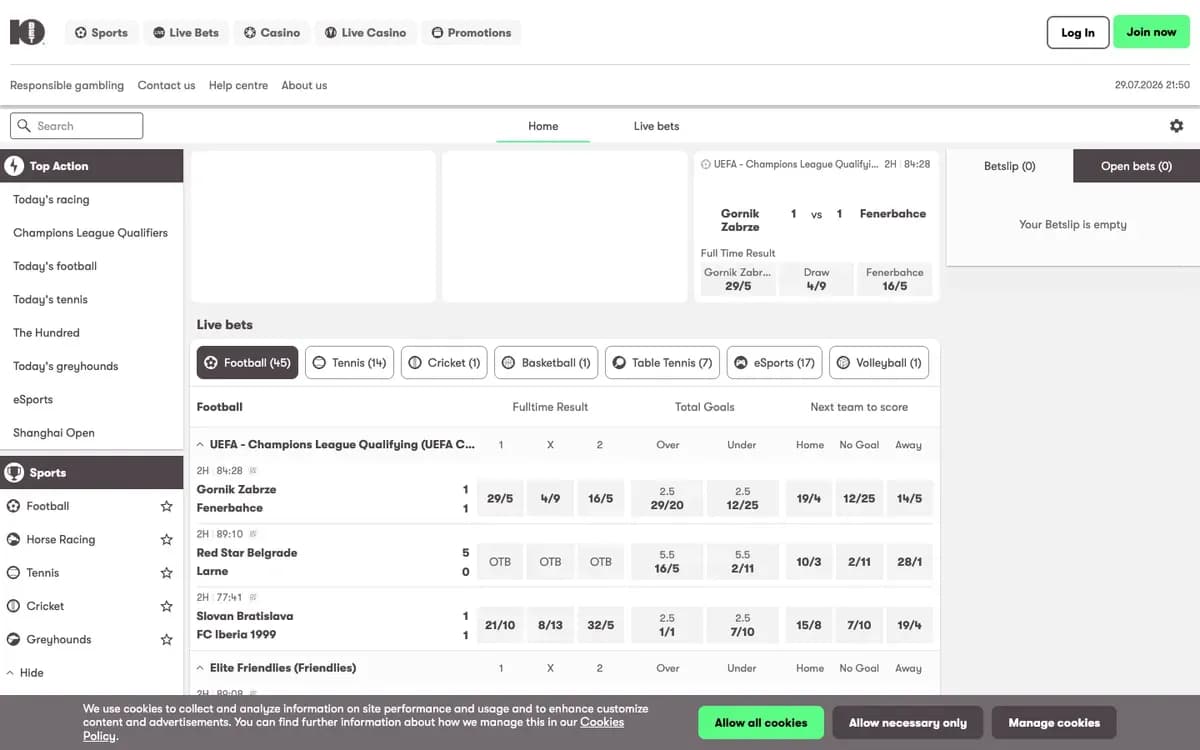Click the Greyhounds icon in sidebar
The height and width of the screenshot is (750, 1200).
(14, 639)
